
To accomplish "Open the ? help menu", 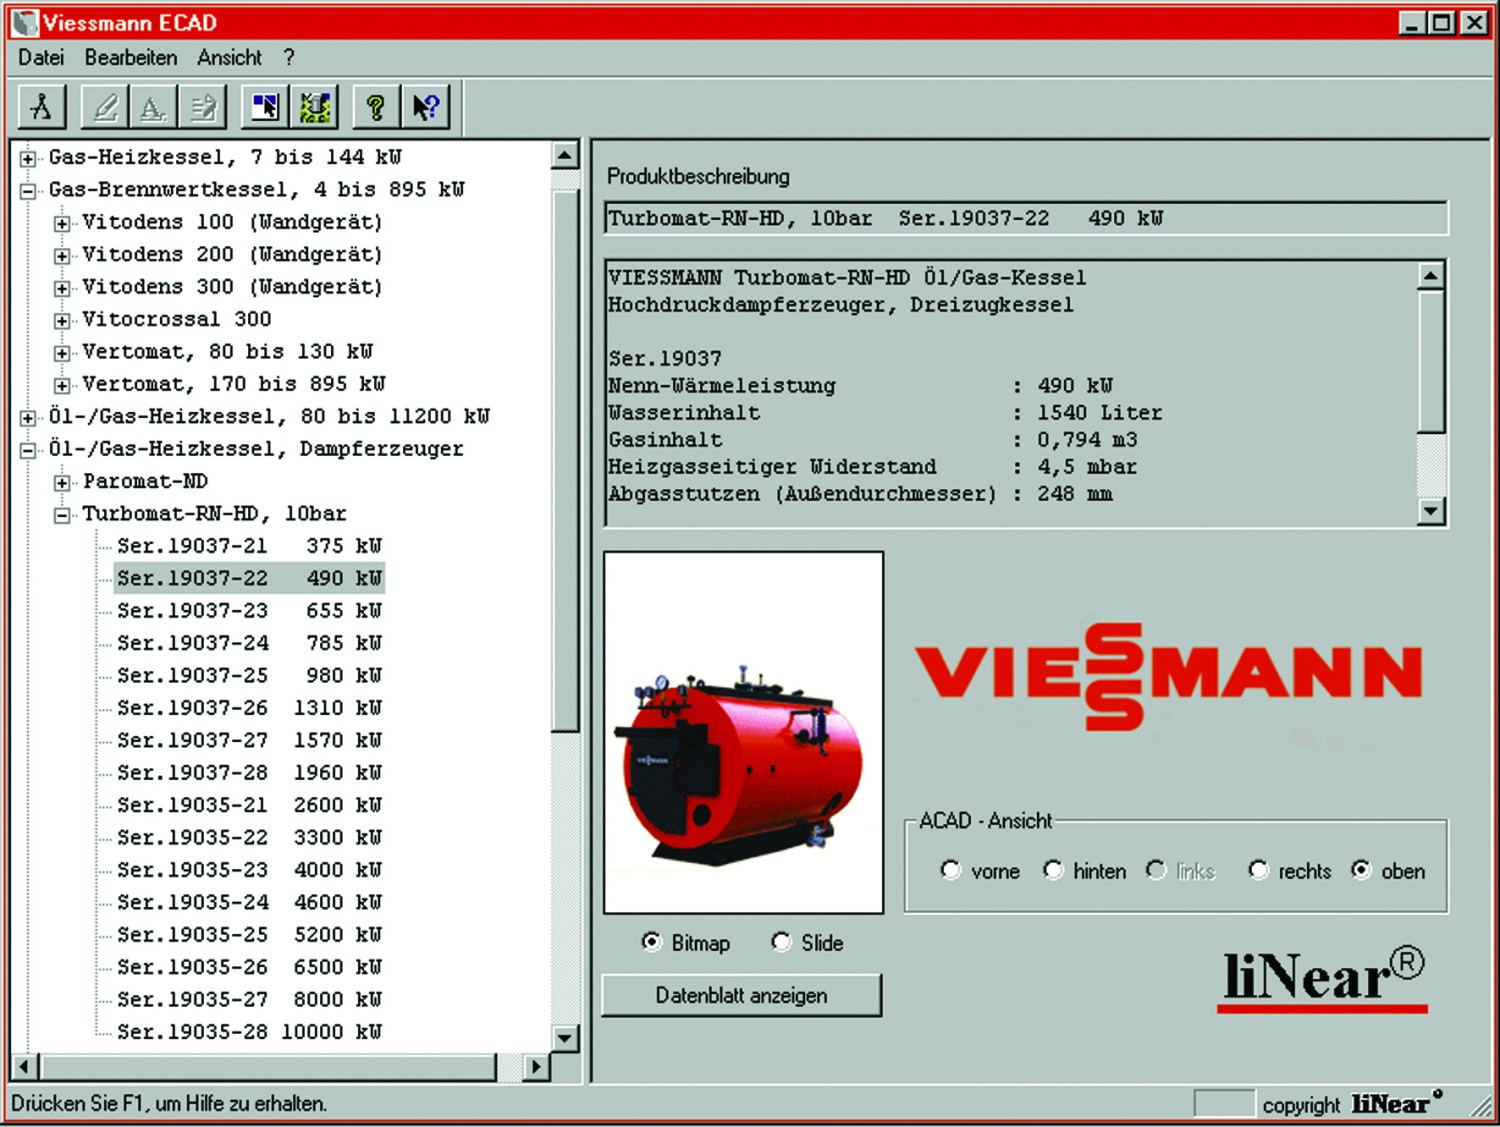I will pyautogui.click(x=289, y=57).
